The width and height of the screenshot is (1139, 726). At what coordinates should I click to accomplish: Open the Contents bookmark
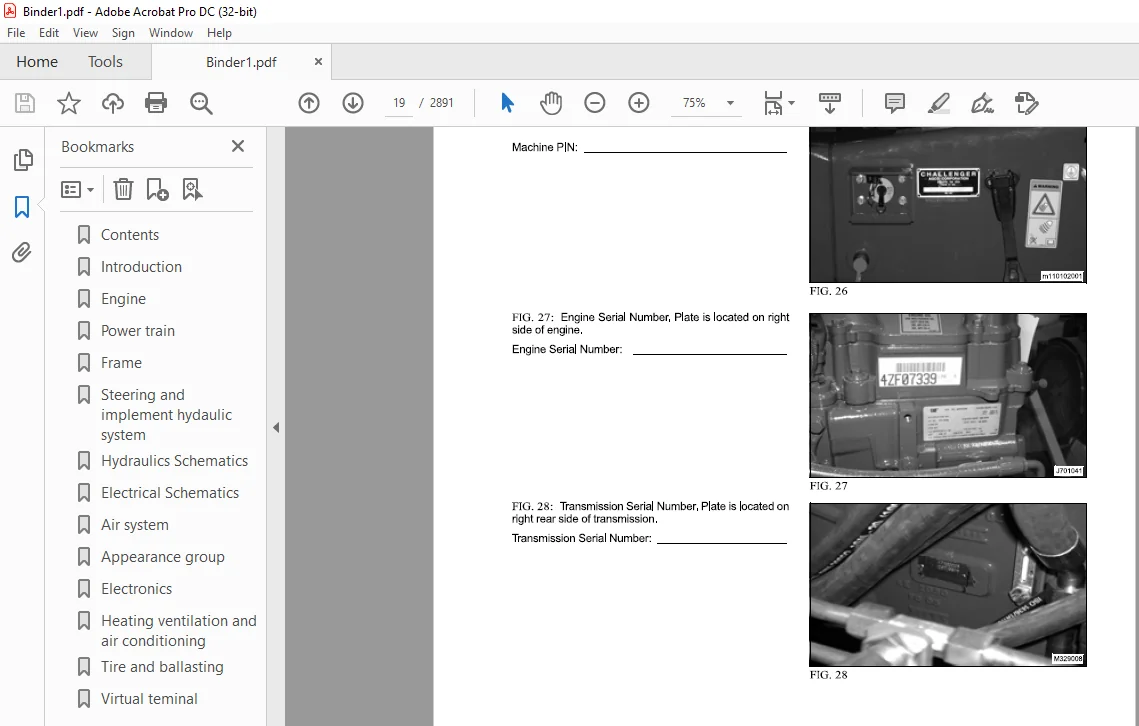[x=130, y=235]
